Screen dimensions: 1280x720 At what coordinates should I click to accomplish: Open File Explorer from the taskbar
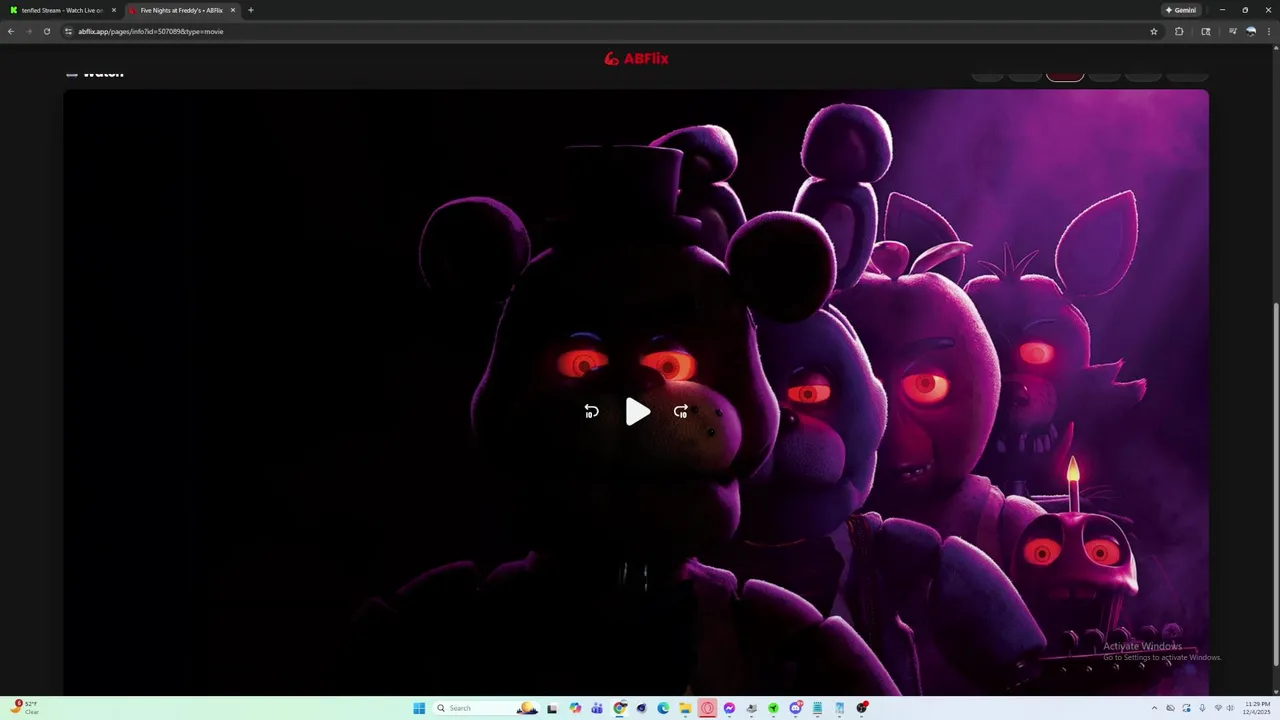click(685, 708)
